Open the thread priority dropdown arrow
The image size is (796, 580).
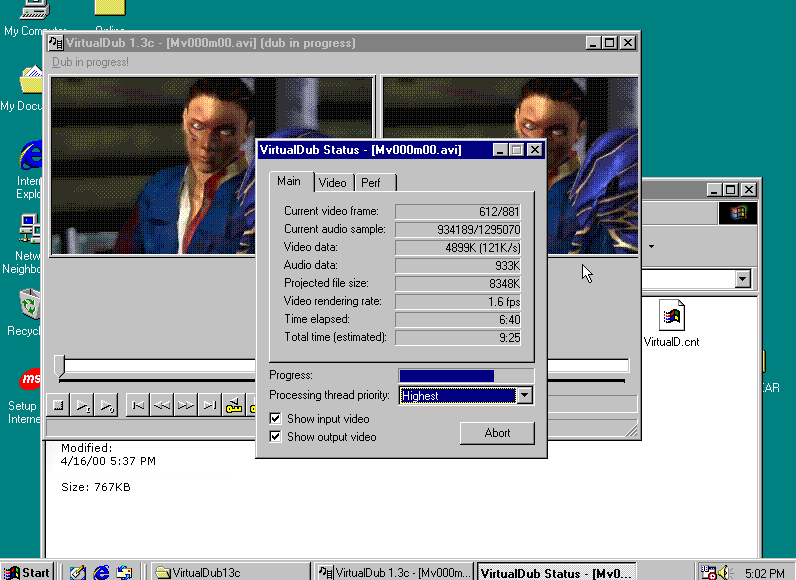[x=525, y=395]
